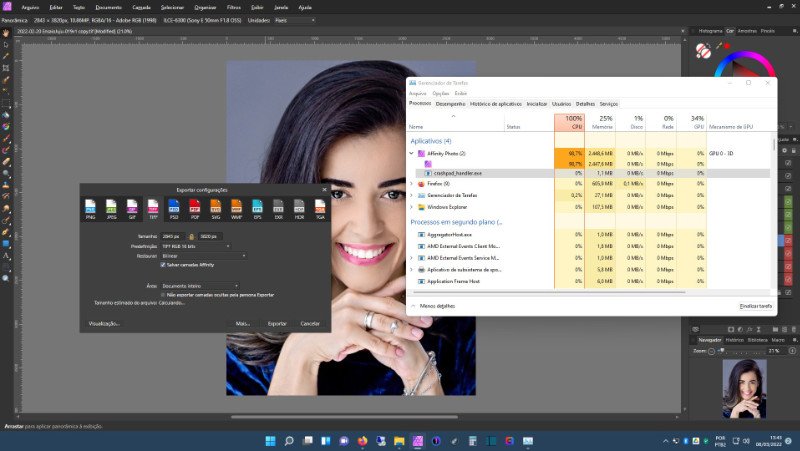The height and width of the screenshot is (451, 800).
Task: Collapse the Affinity Photo process group
Action: (x=412, y=153)
